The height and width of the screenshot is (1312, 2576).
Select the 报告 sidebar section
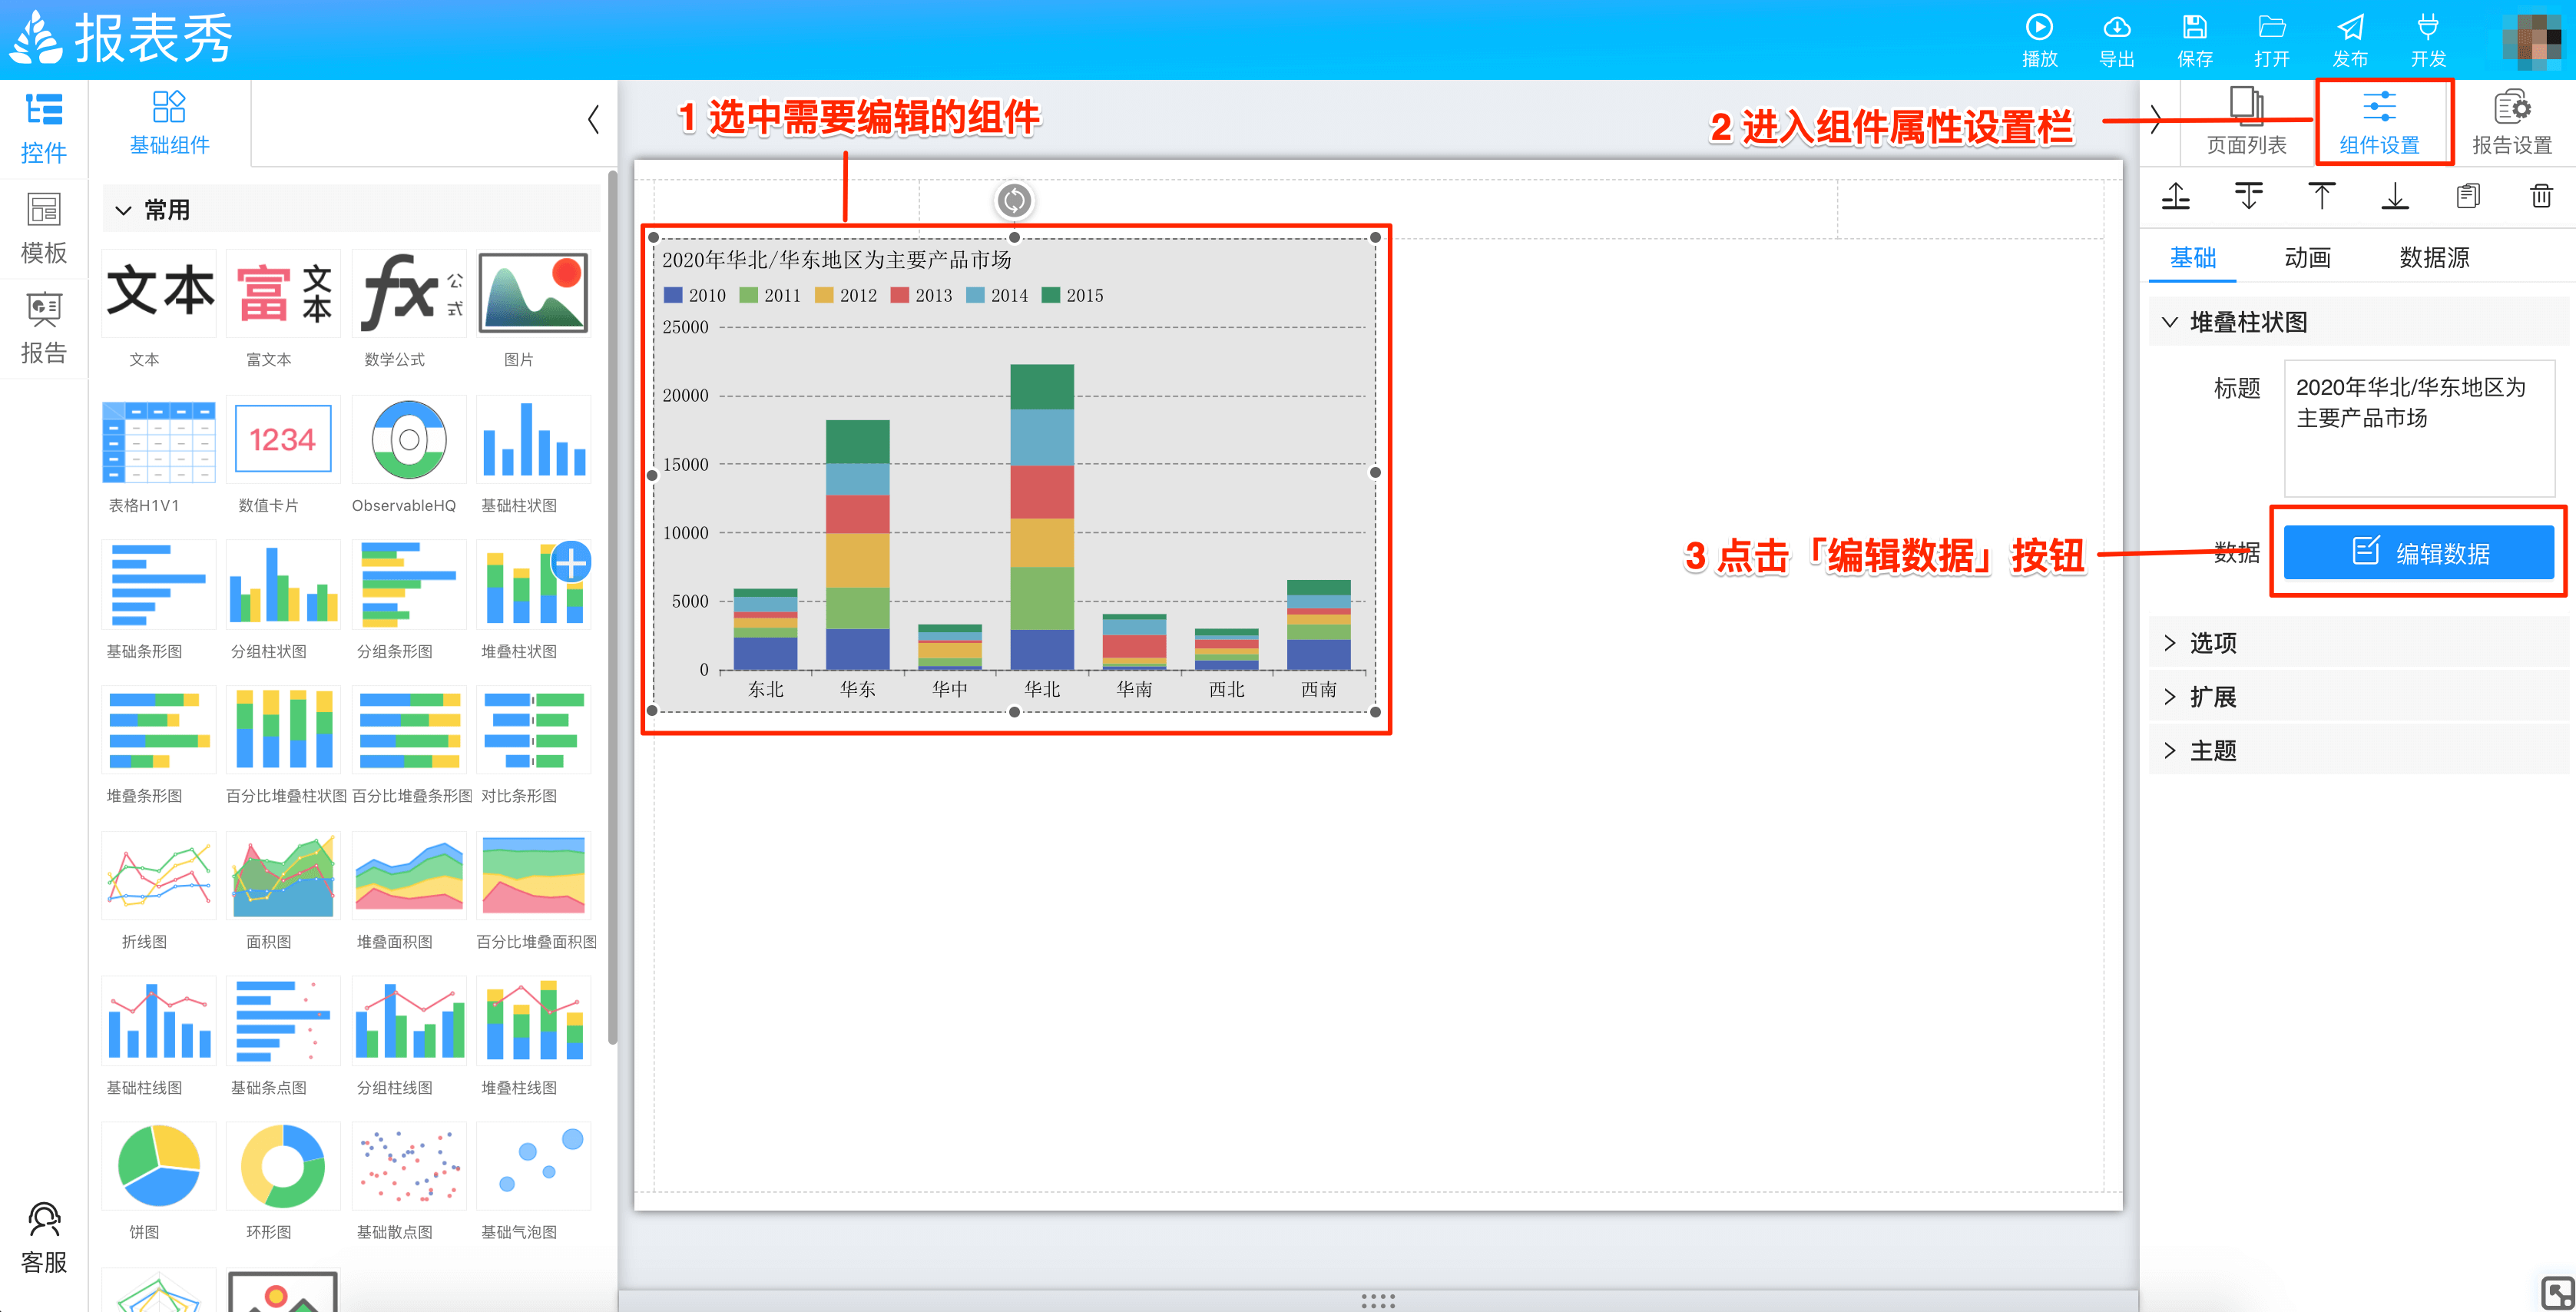point(44,328)
